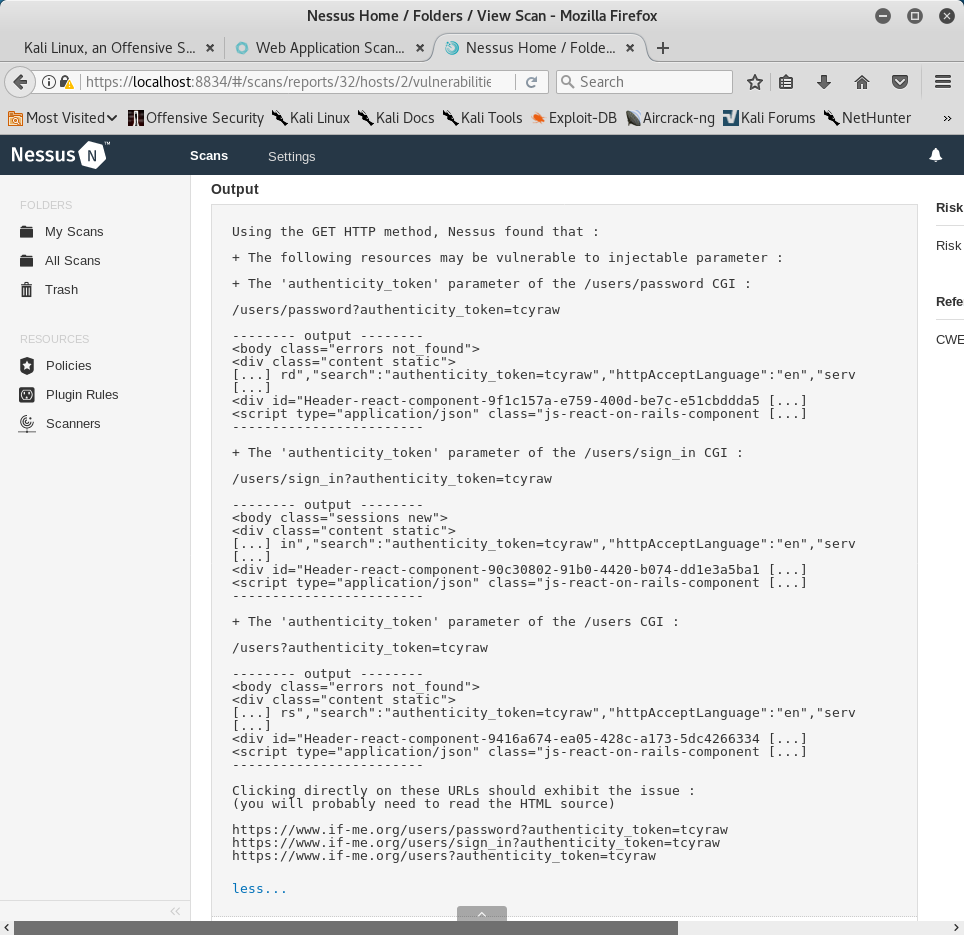964x935 pixels.
Task: Open Nessus Settings menu
Action: click(291, 157)
